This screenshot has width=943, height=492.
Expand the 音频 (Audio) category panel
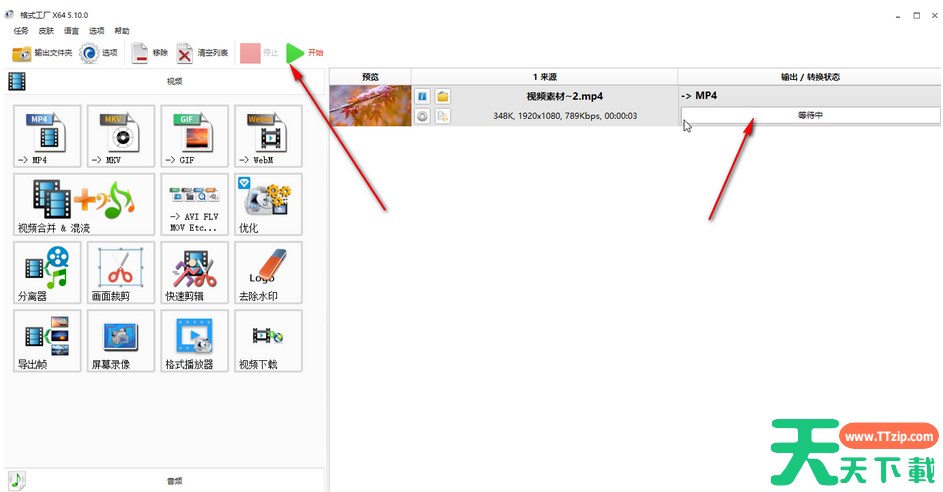[165, 481]
